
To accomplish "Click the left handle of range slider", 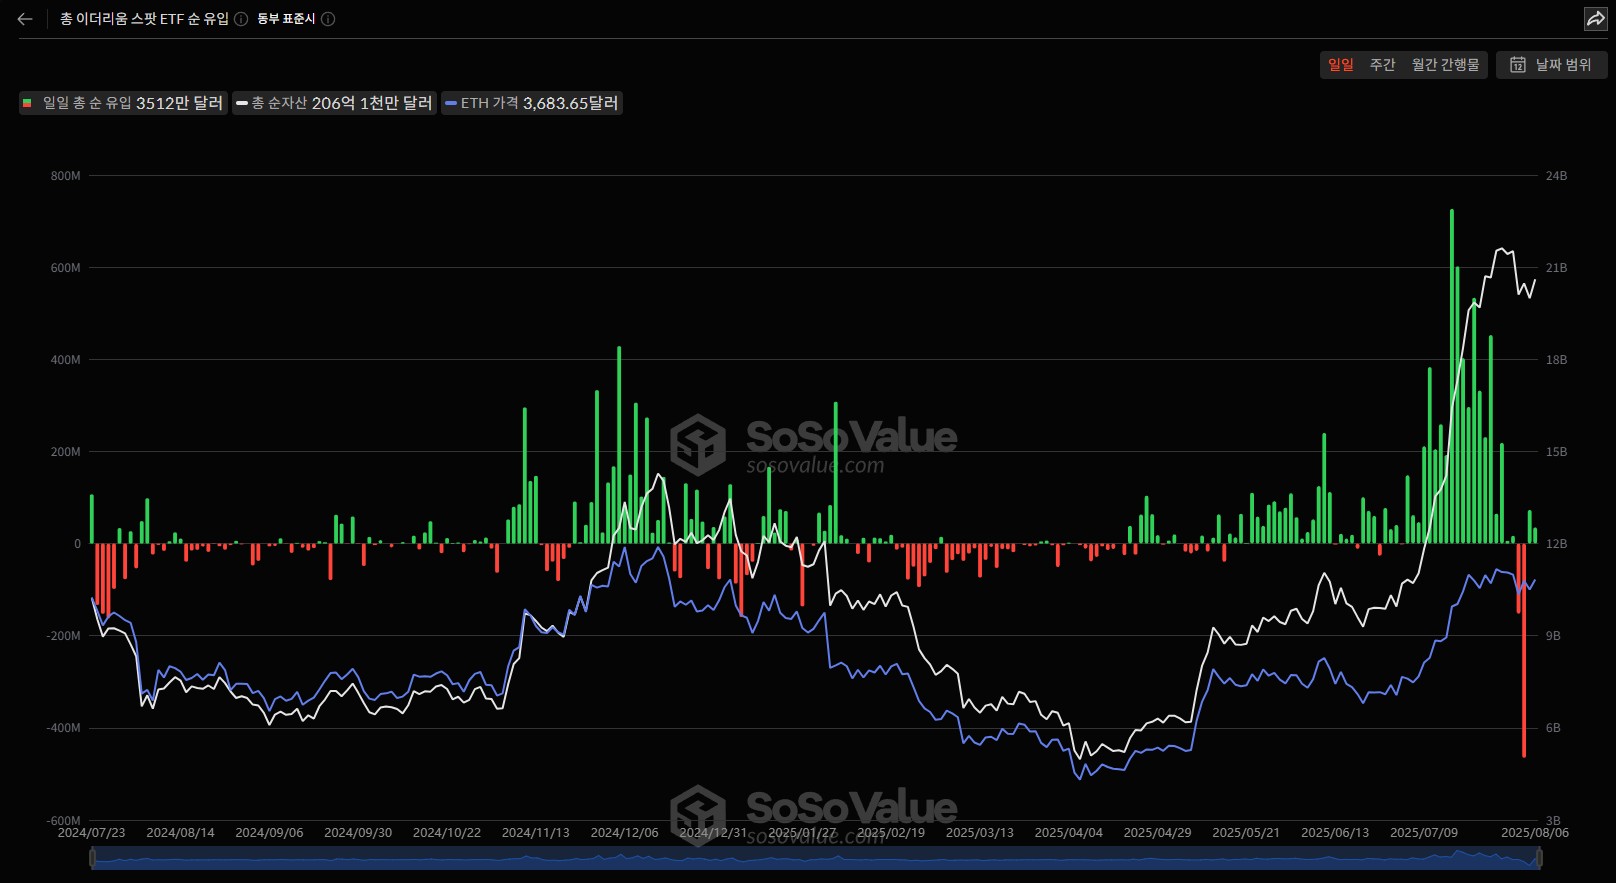I will click(92, 858).
